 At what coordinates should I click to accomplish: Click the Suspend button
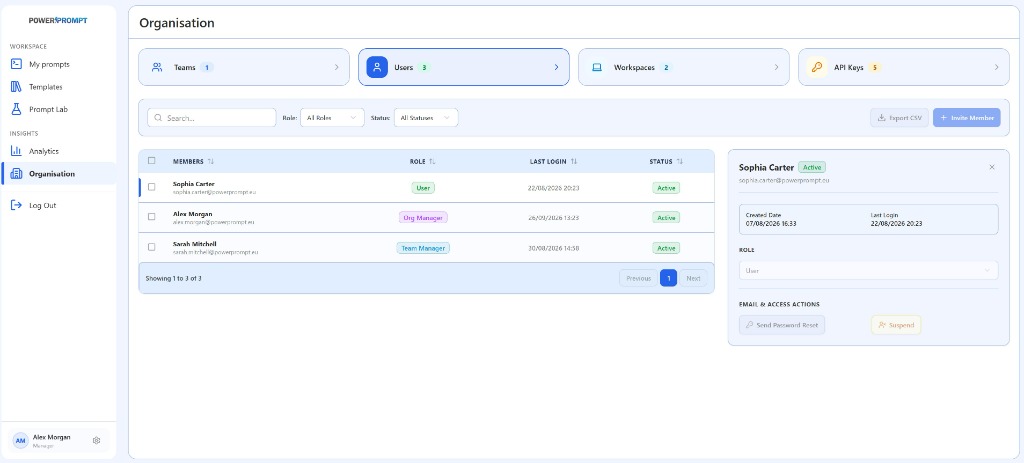pyautogui.click(x=896, y=325)
